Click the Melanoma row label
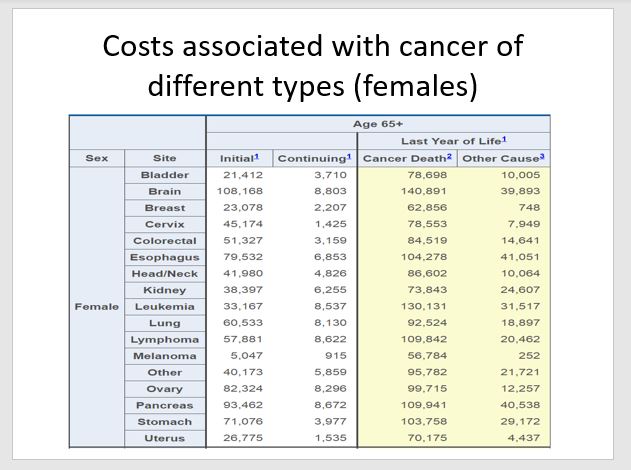Viewport: 631px width, 470px height. click(x=164, y=356)
